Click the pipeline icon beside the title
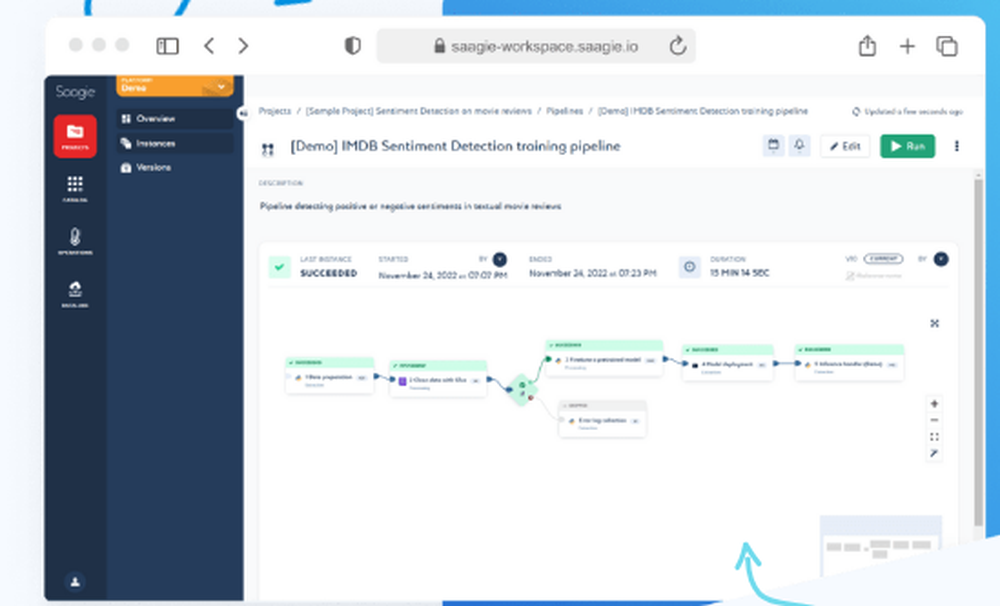 coord(268,149)
